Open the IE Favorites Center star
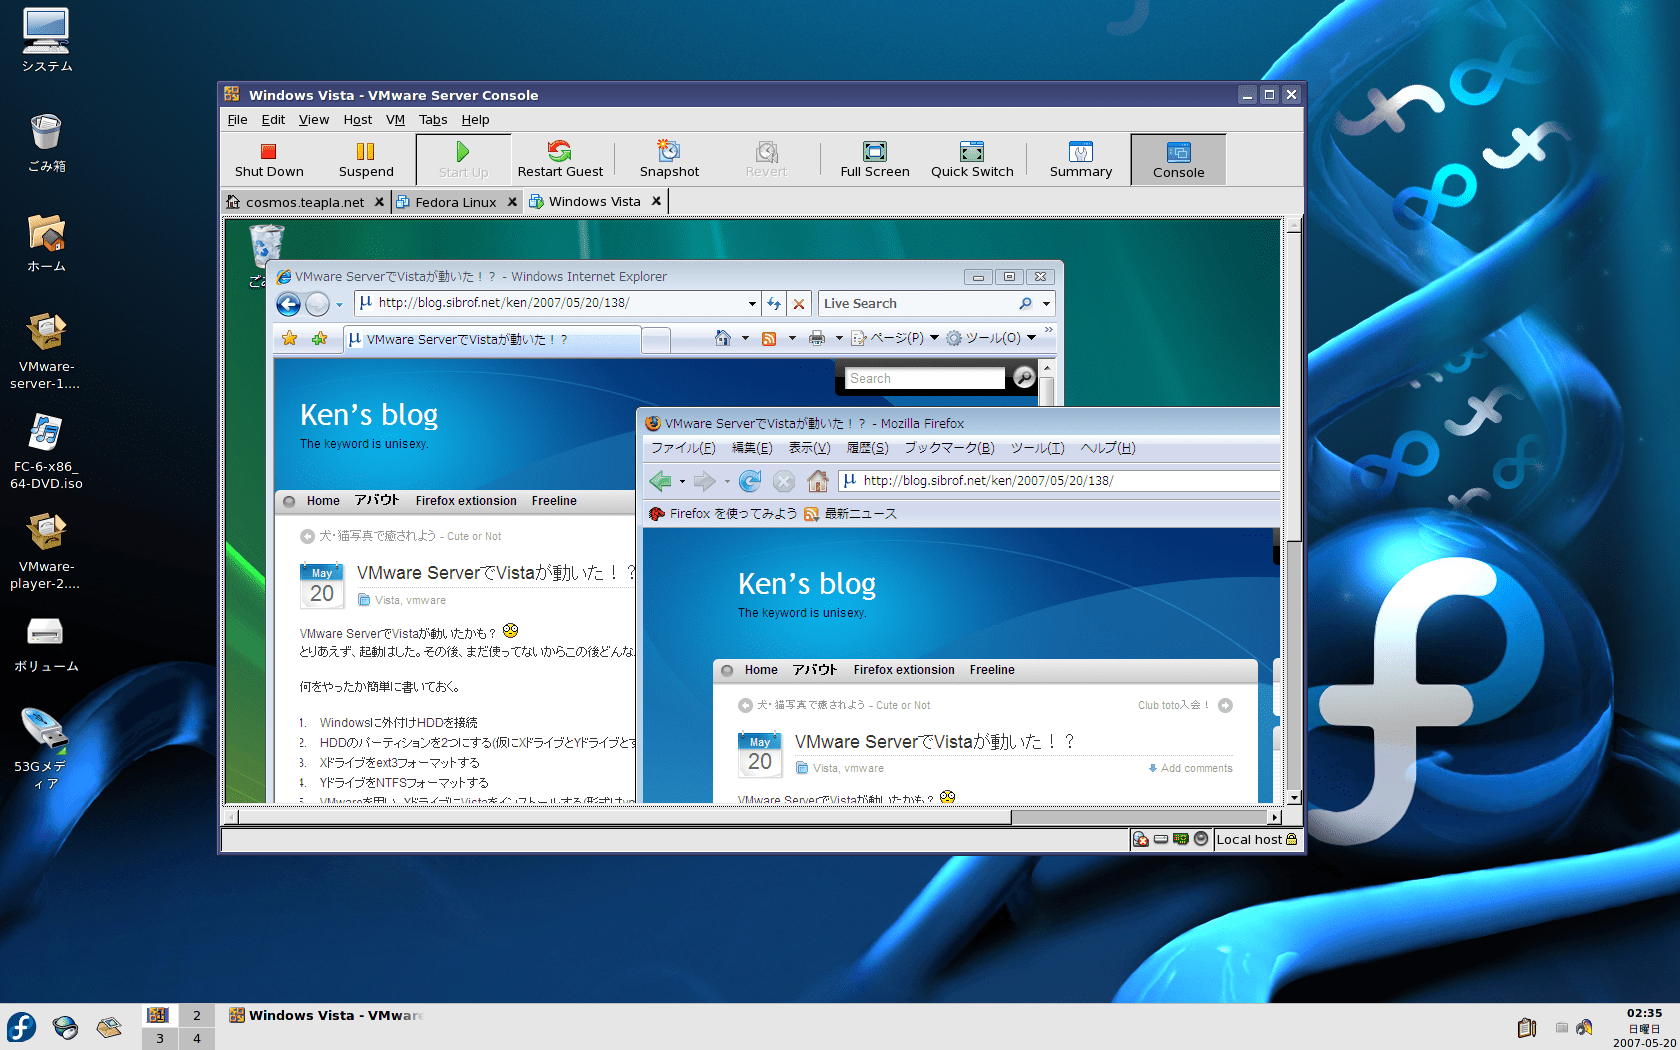This screenshot has height=1050, width=1680. coord(289,339)
